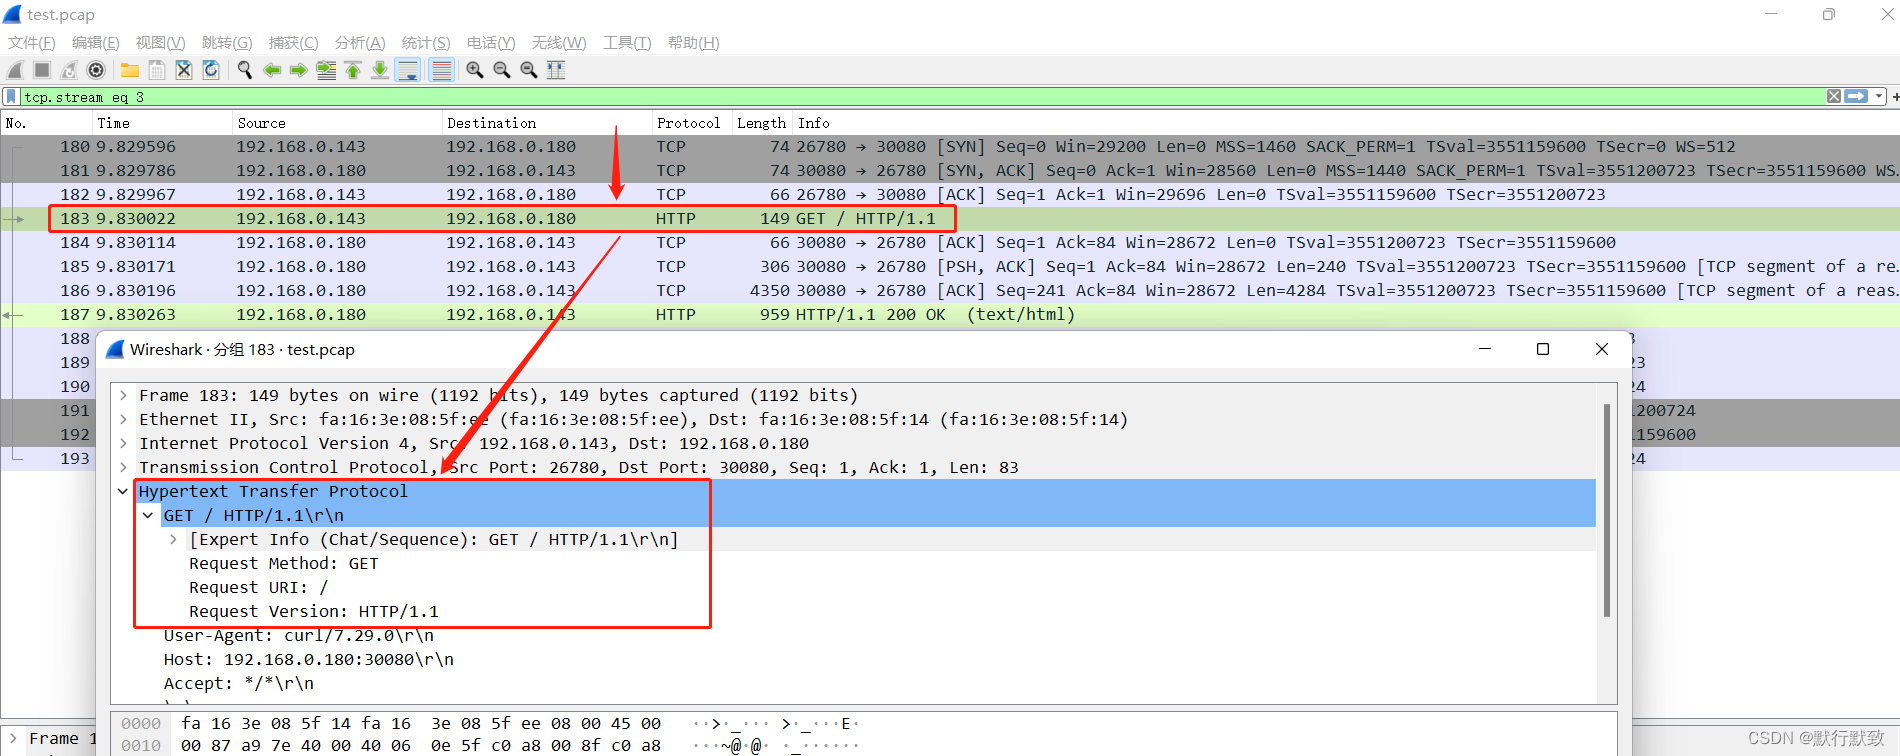Toggle auto-scroll during live capture
The width and height of the screenshot is (1900, 756).
pyautogui.click(x=408, y=70)
